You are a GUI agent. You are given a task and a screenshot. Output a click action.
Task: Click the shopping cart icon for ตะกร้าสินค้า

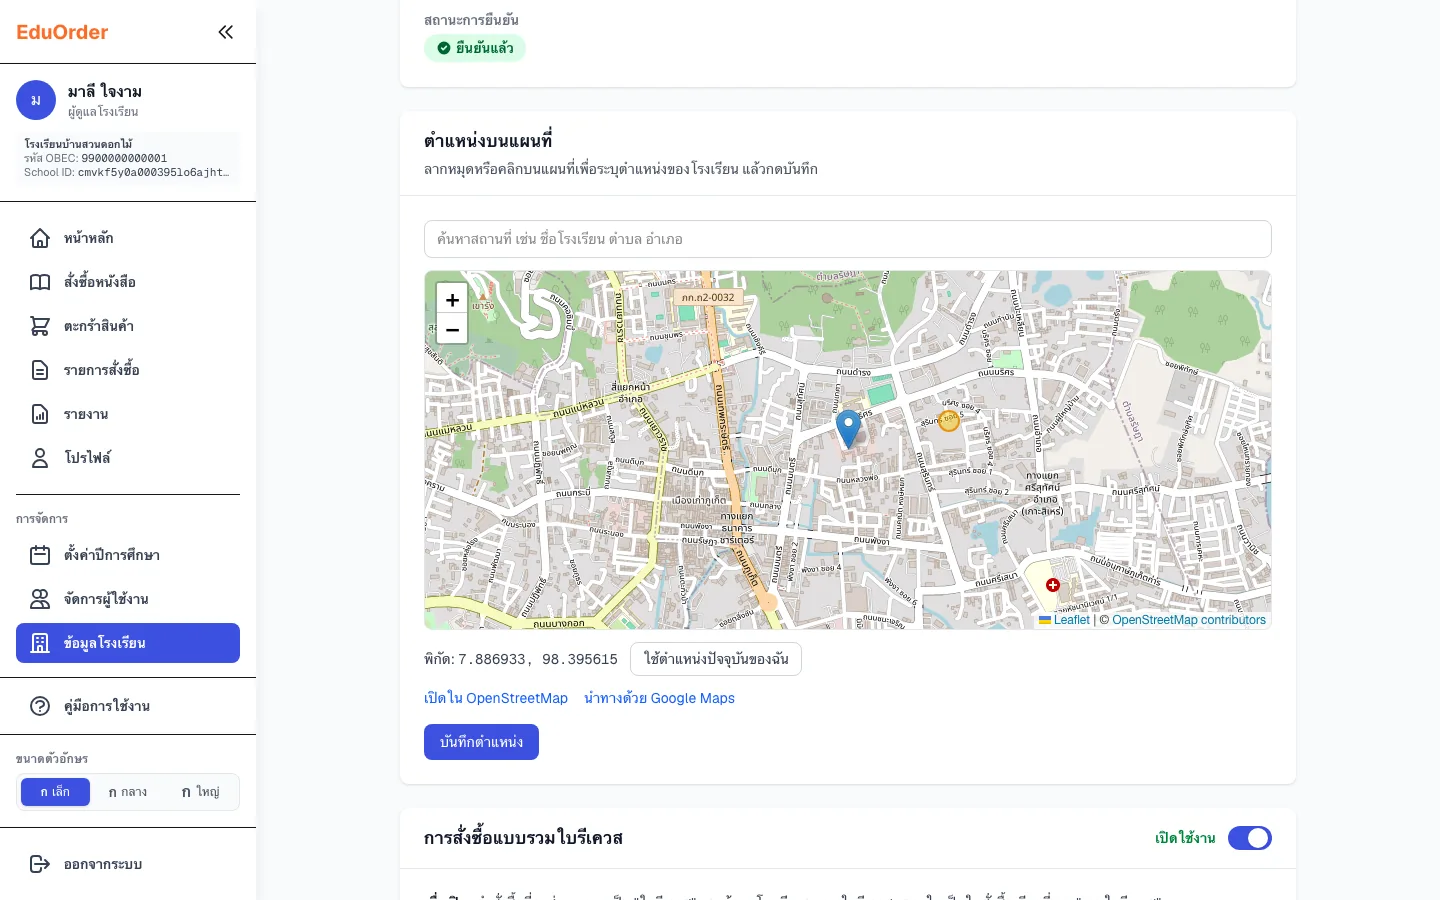40,326
